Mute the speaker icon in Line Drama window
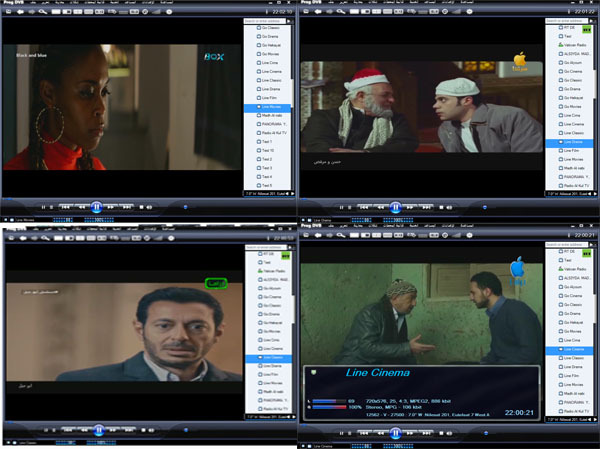Viewport: 600px width, 449px height. click(x=449, y=207)
